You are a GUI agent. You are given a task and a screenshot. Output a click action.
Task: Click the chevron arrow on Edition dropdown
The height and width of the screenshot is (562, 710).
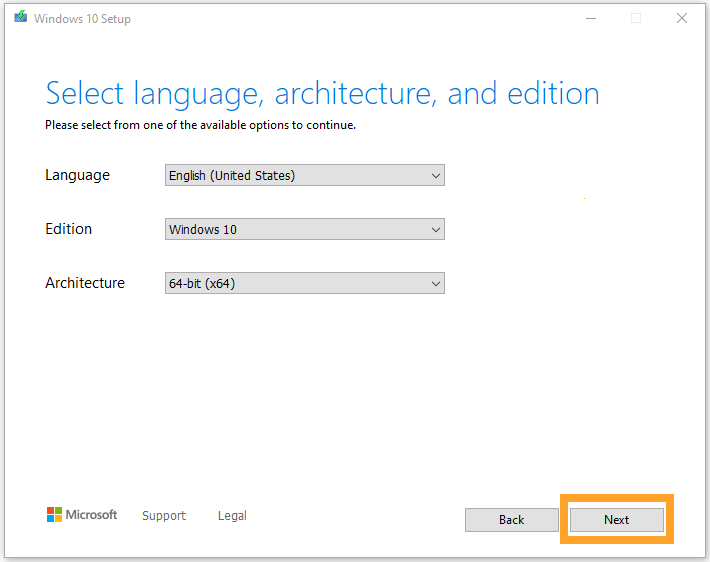[x=435, y=230]
